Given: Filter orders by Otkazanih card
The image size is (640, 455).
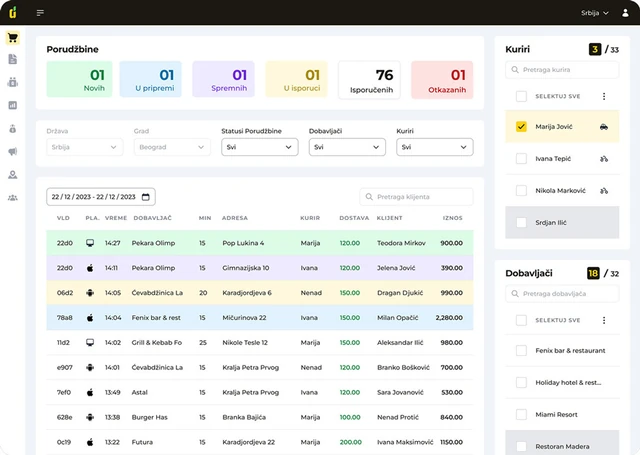Looking at the screenshot, I should pos(442,80).
